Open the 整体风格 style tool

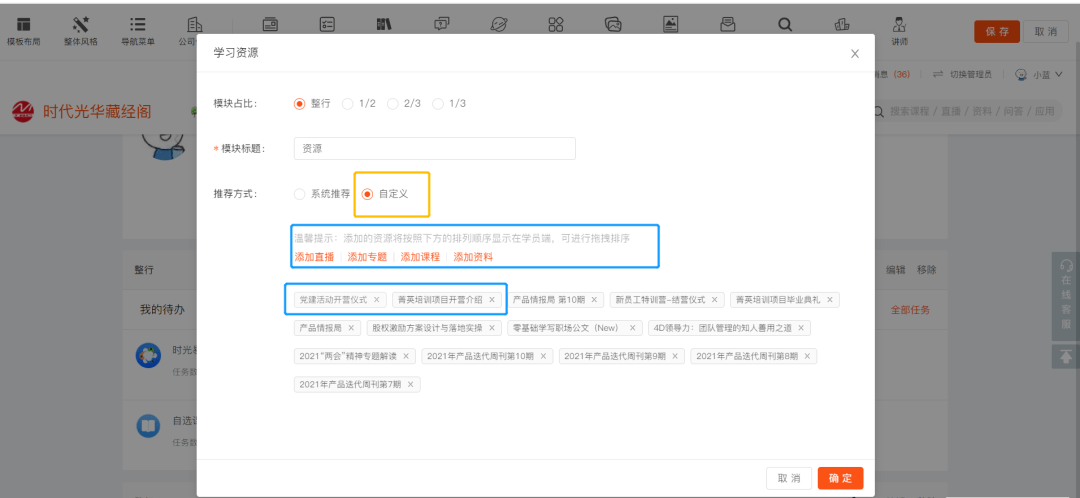(81, 30)
